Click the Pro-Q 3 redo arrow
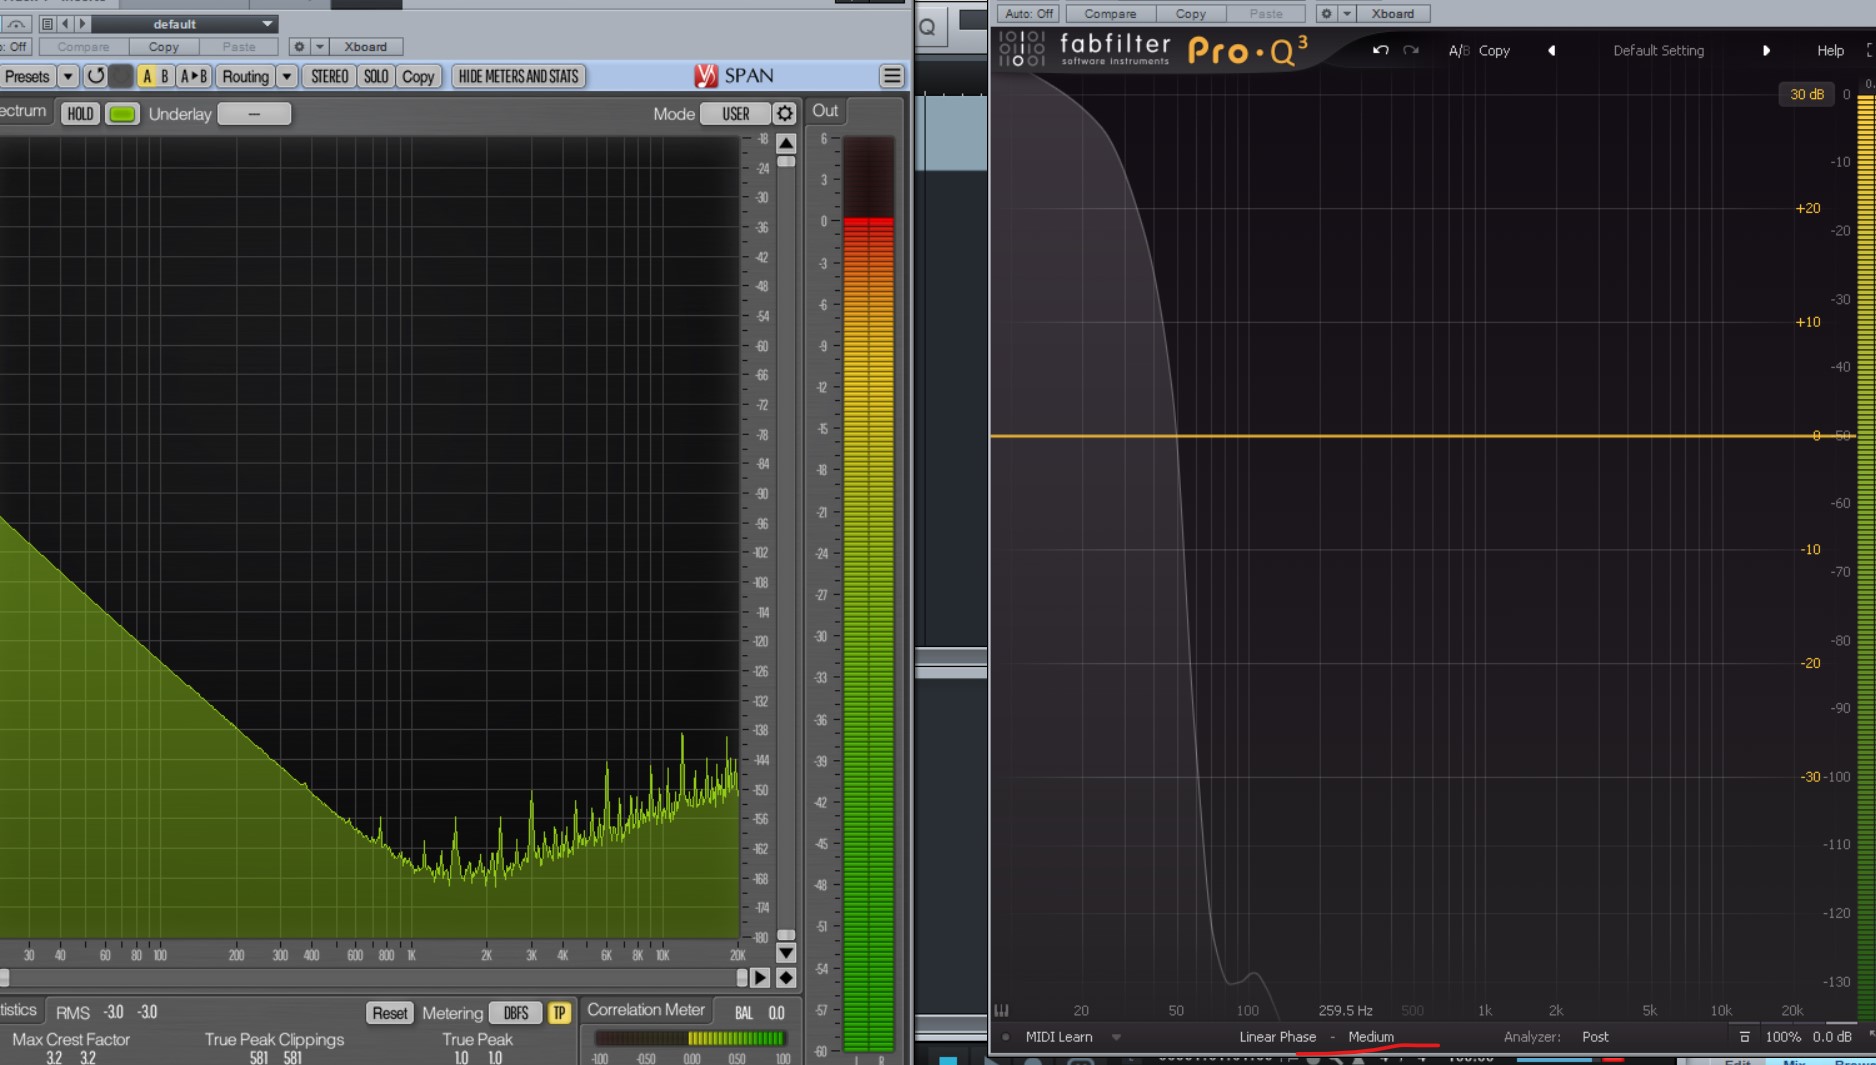The image size is (1876, 1065). click(x=1410, y=50)
